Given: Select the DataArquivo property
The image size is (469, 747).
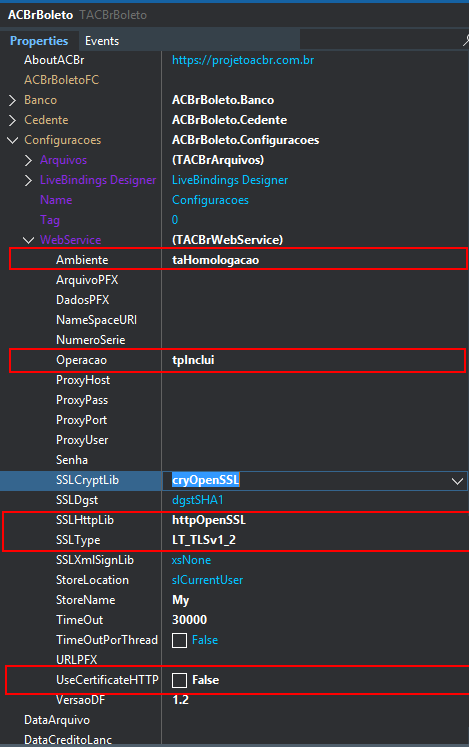Looking at the screenshot, I should [57, 720].
